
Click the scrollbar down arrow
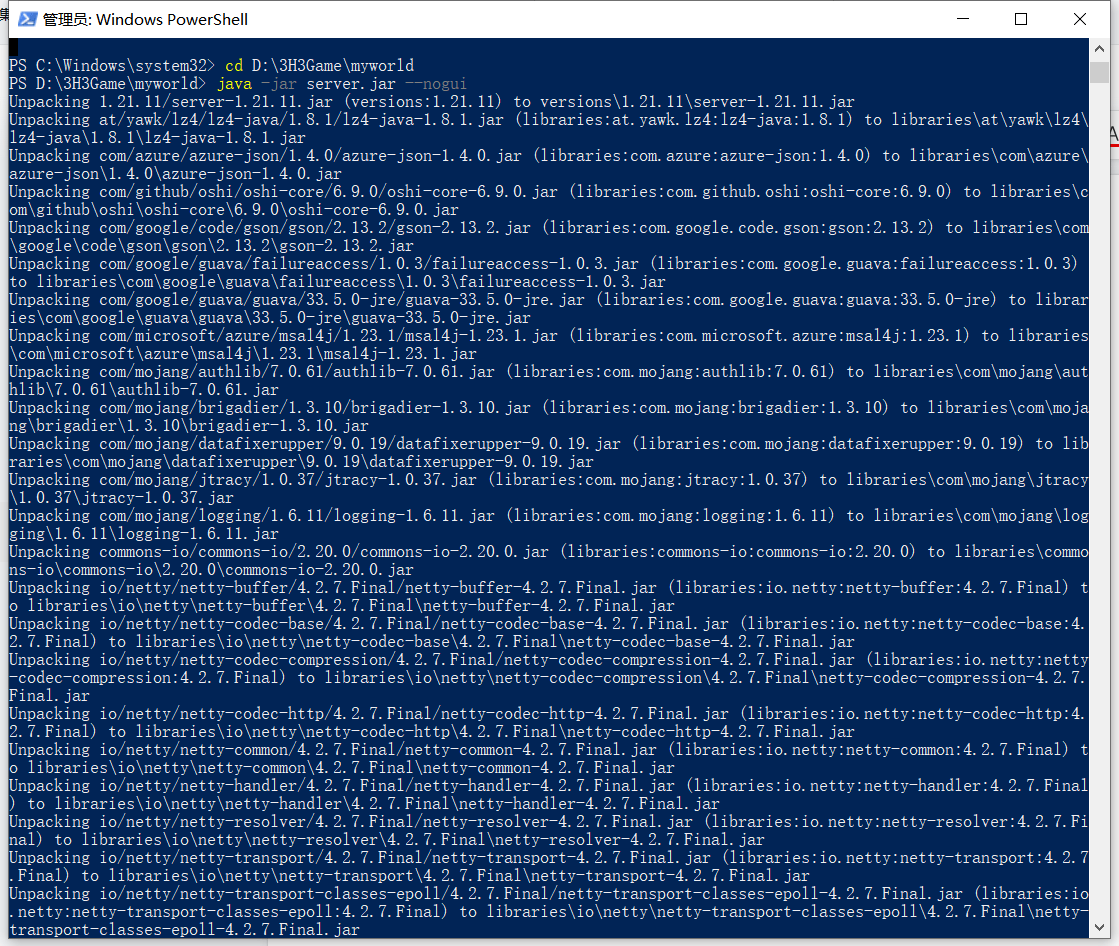pos(1099,927)
